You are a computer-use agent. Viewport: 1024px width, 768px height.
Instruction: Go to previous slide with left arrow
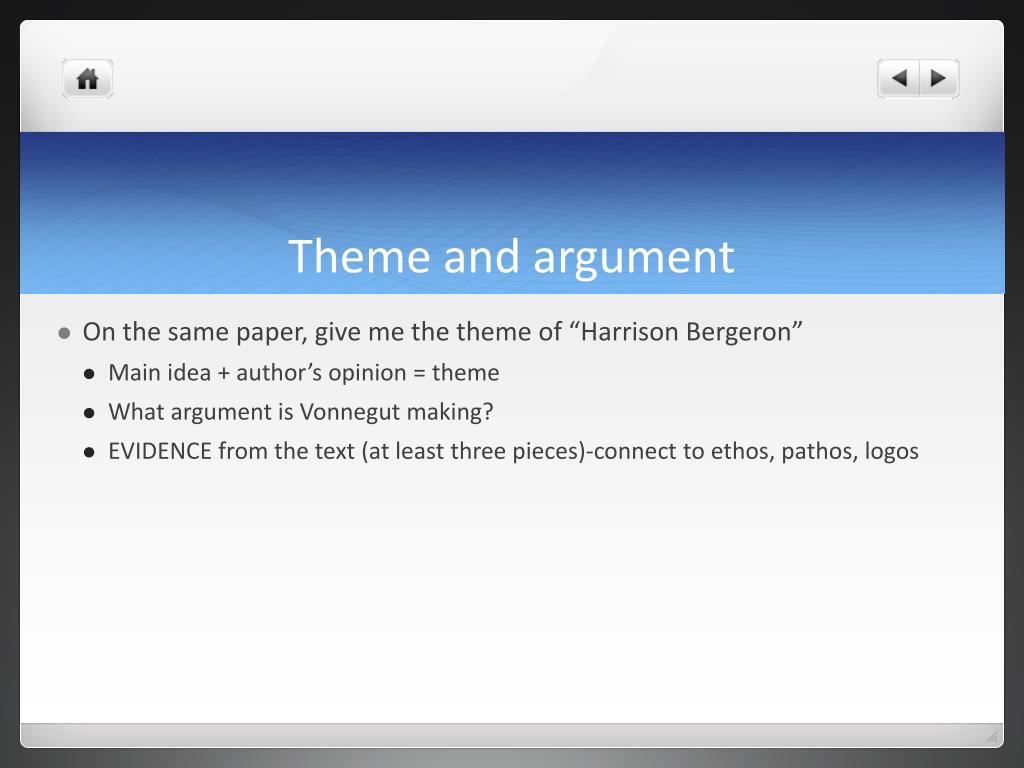[899, 79]
